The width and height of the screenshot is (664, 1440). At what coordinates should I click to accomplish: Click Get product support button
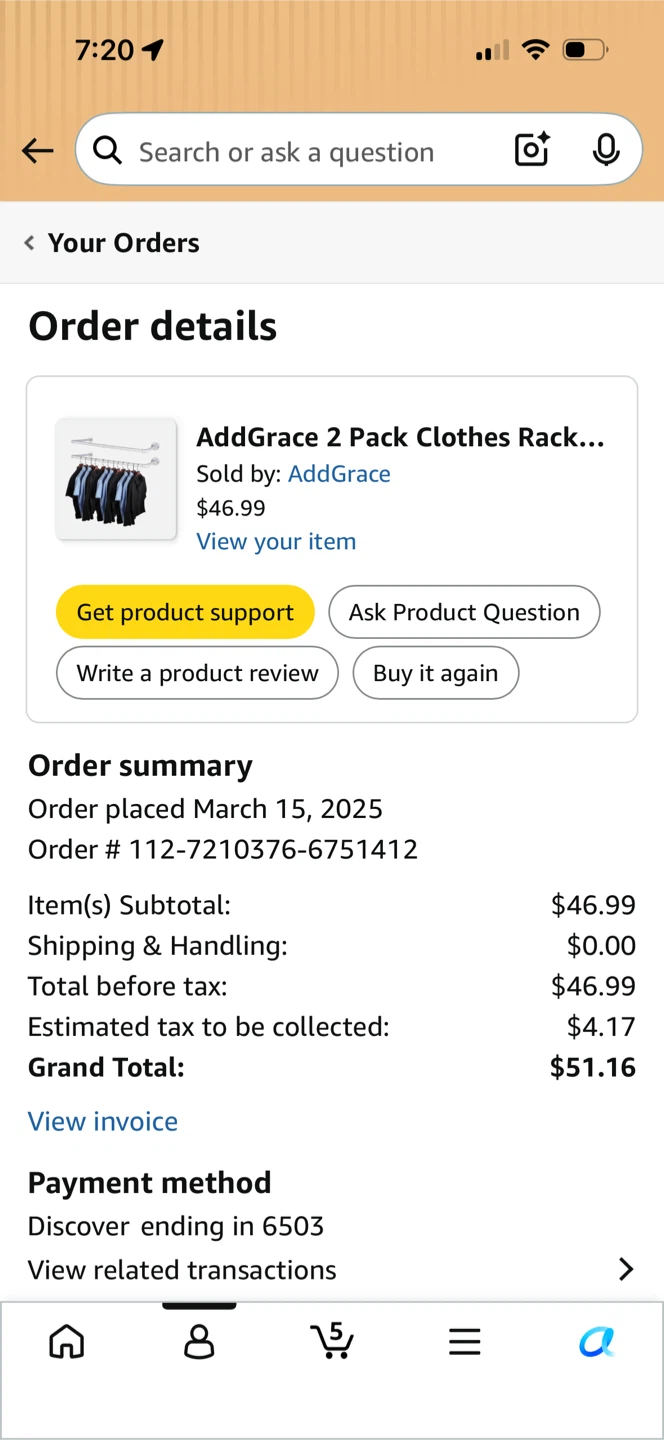pos(185,612)
